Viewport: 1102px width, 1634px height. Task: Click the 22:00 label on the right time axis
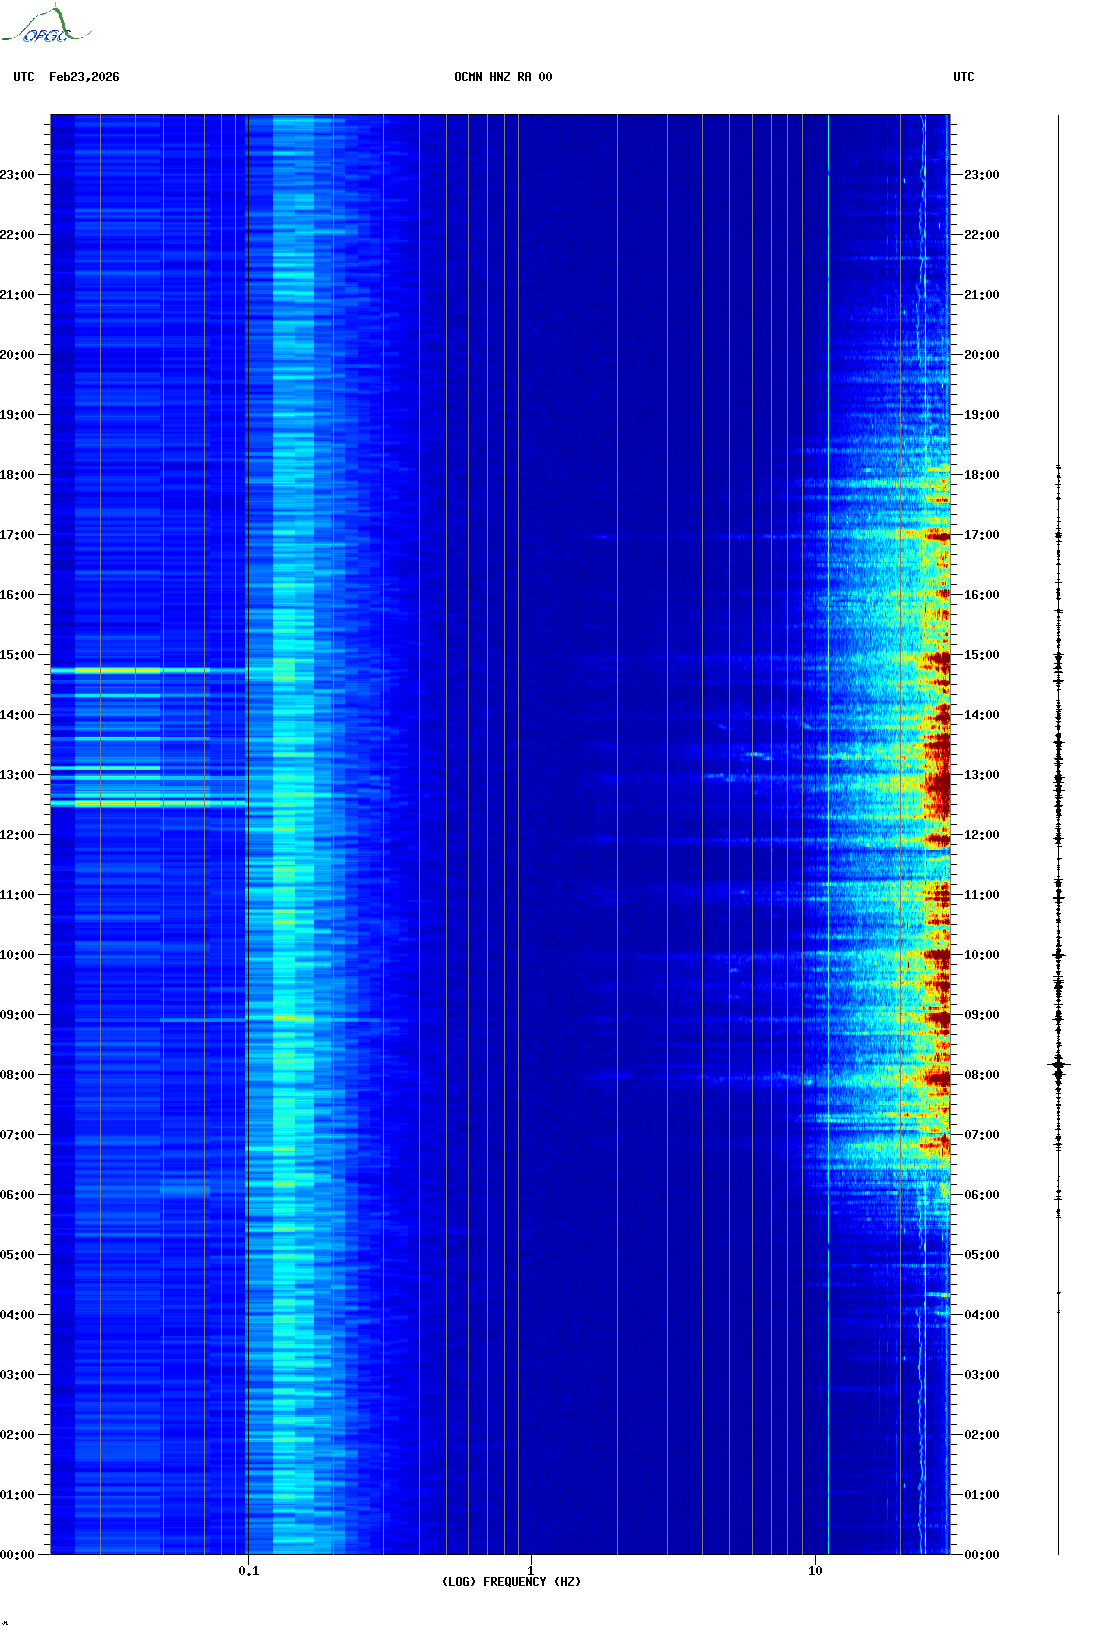click(981, 235)
